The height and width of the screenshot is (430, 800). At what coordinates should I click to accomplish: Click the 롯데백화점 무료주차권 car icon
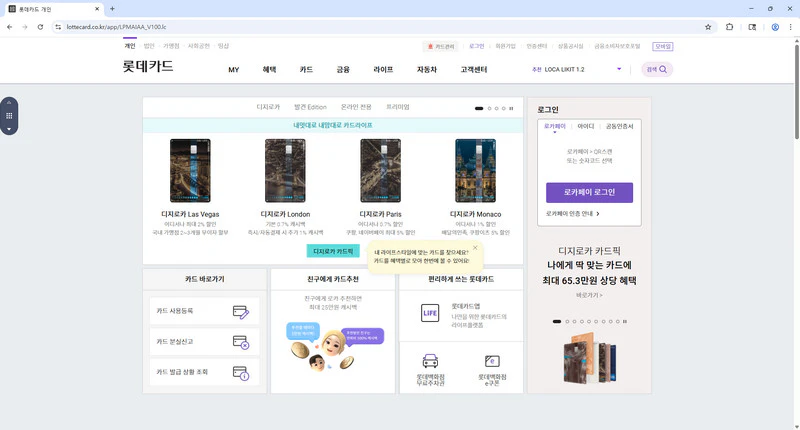(x=430, y=361)
